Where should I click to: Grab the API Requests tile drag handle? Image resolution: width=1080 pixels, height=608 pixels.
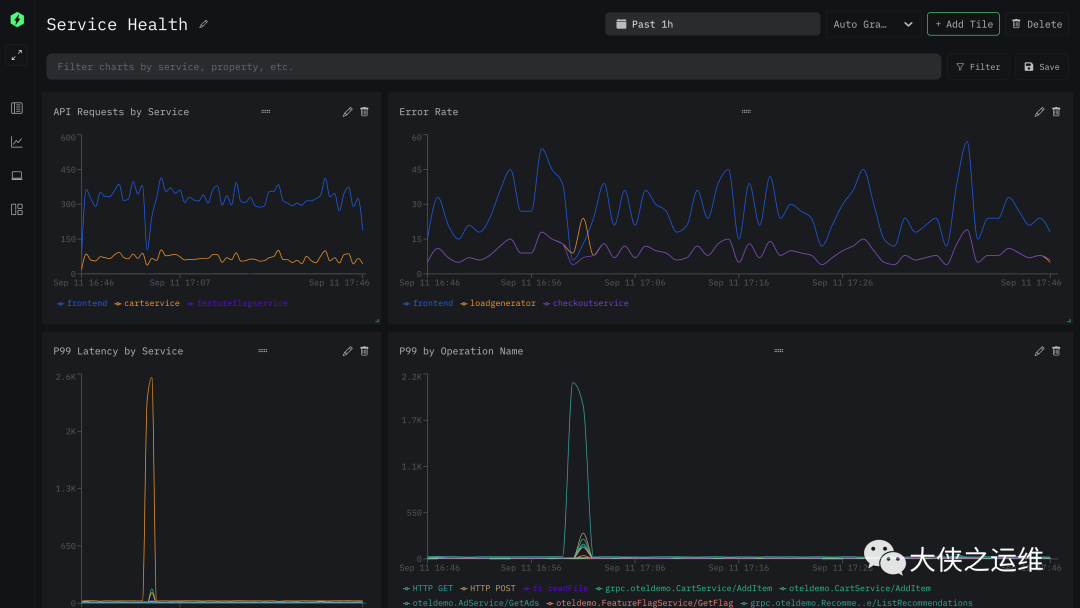tap(266, 111)
